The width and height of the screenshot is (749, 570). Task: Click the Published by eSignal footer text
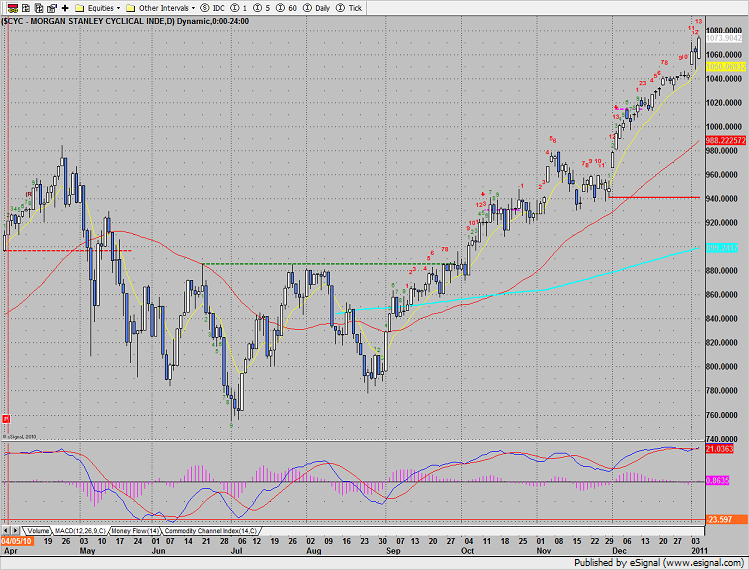659,563
